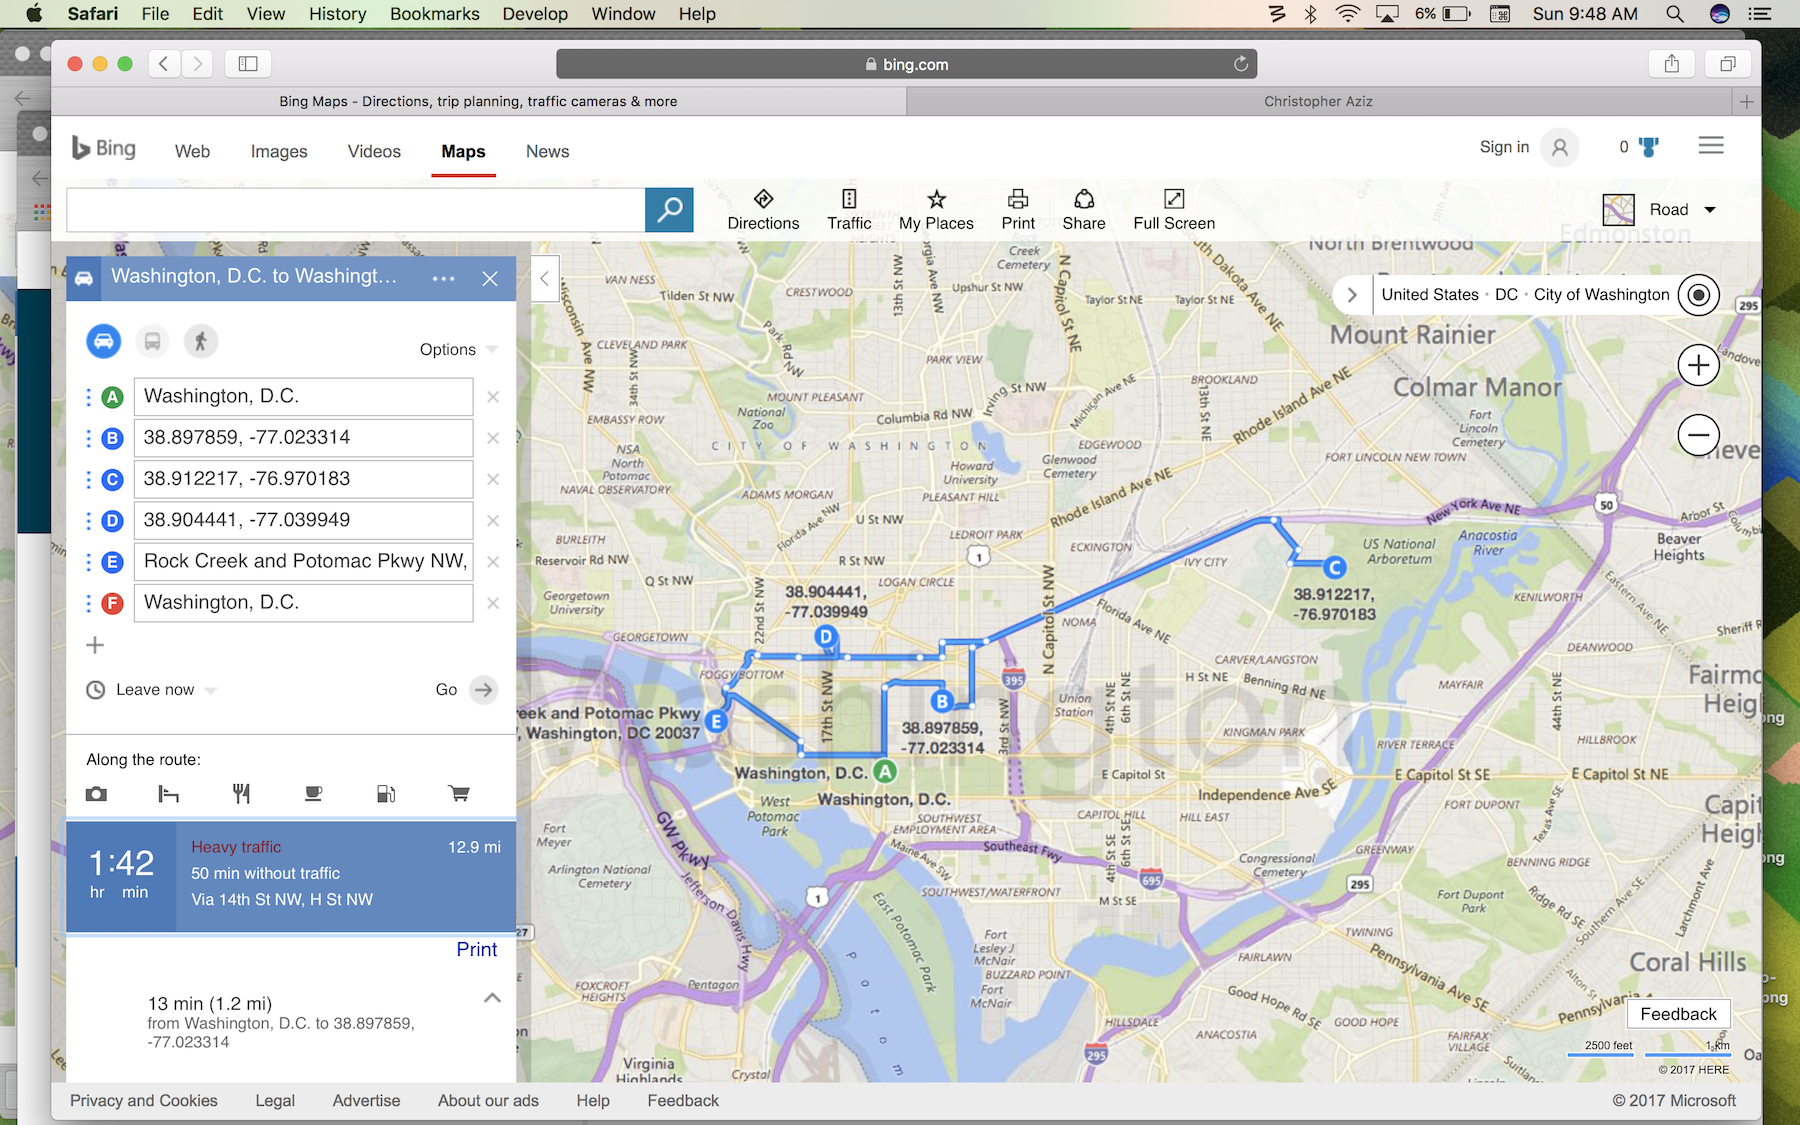Find hotels along the route bed icon

[169, 794]
